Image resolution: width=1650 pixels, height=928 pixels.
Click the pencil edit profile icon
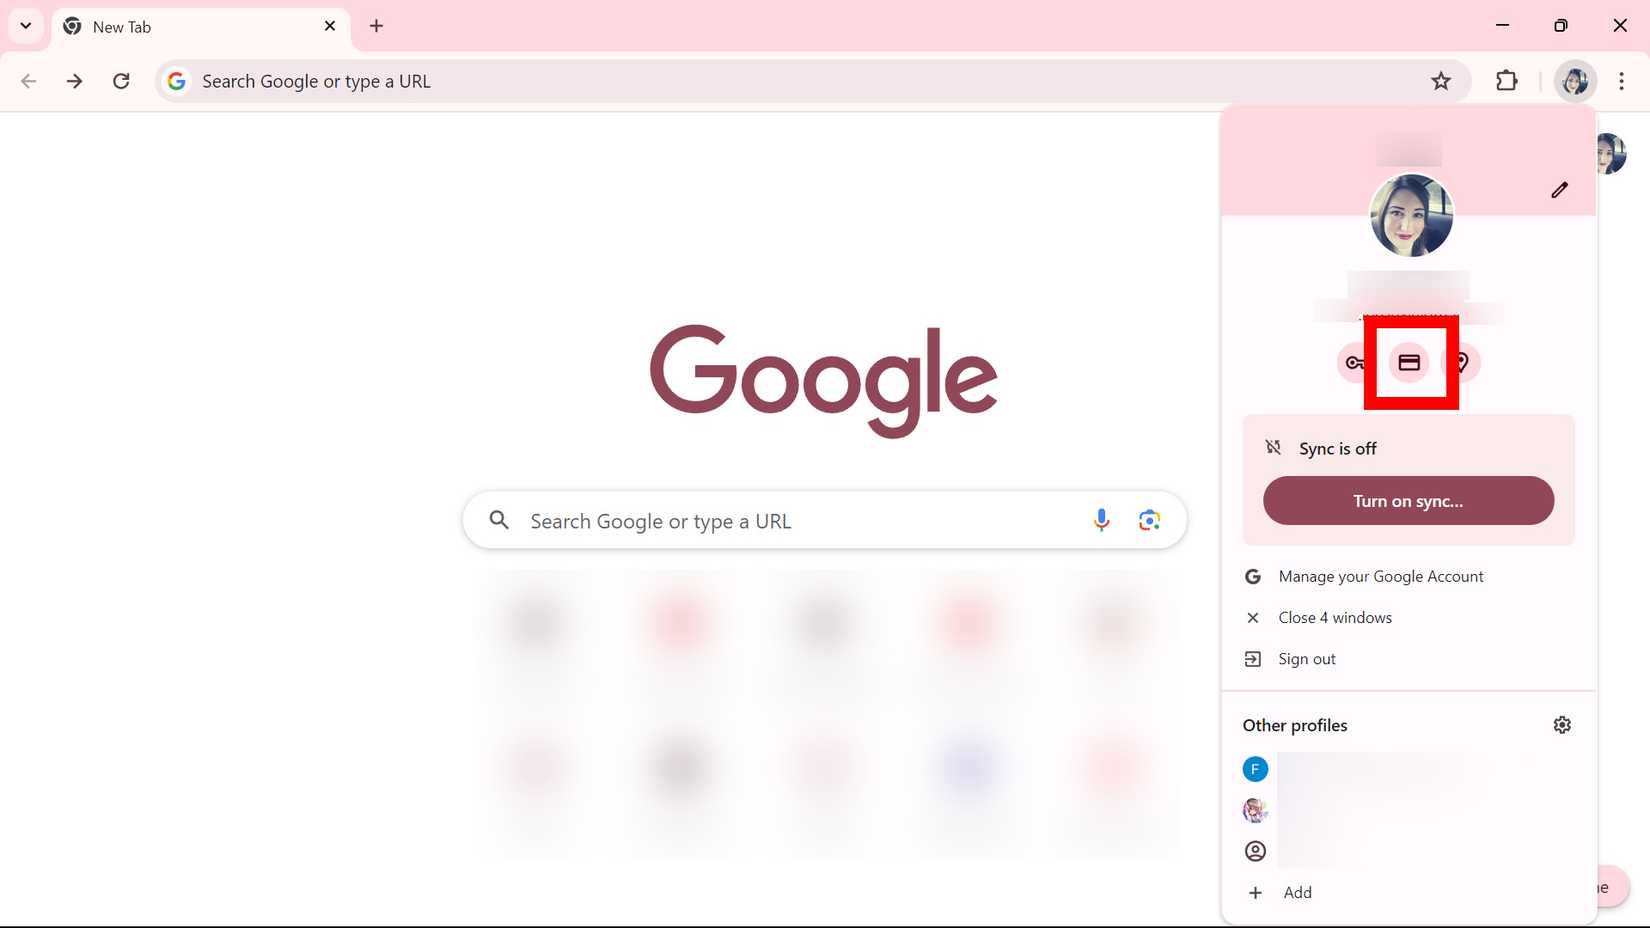[x=1559, y=190]
